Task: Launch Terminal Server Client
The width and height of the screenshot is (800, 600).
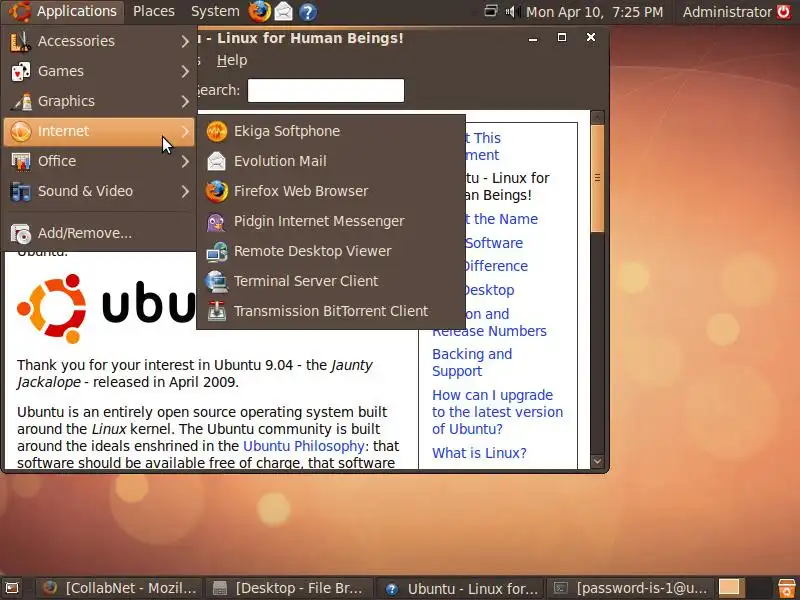Action: click(x=331, y=281)
